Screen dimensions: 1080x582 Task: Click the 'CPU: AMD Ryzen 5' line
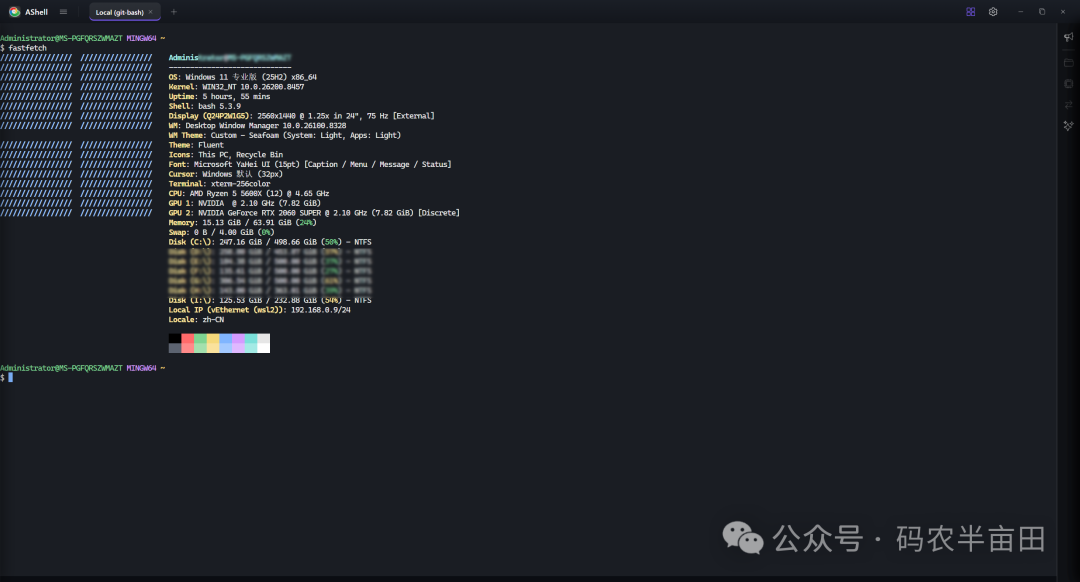pyautogui.click(x=249, y=194)
